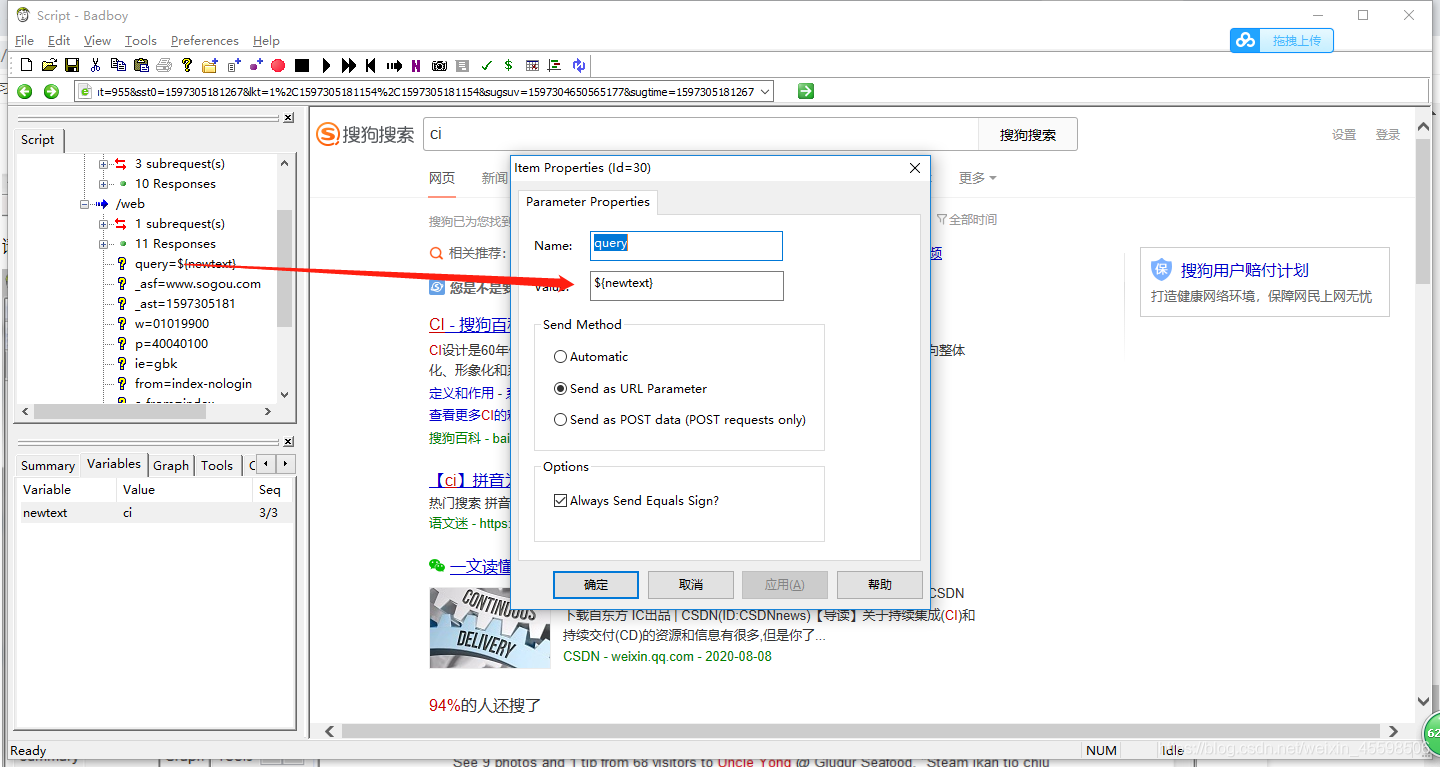Click the blue refresh arrows toolbar icon
The image size is (1440, 767).
pyautogui.click(x=578, y=65)
